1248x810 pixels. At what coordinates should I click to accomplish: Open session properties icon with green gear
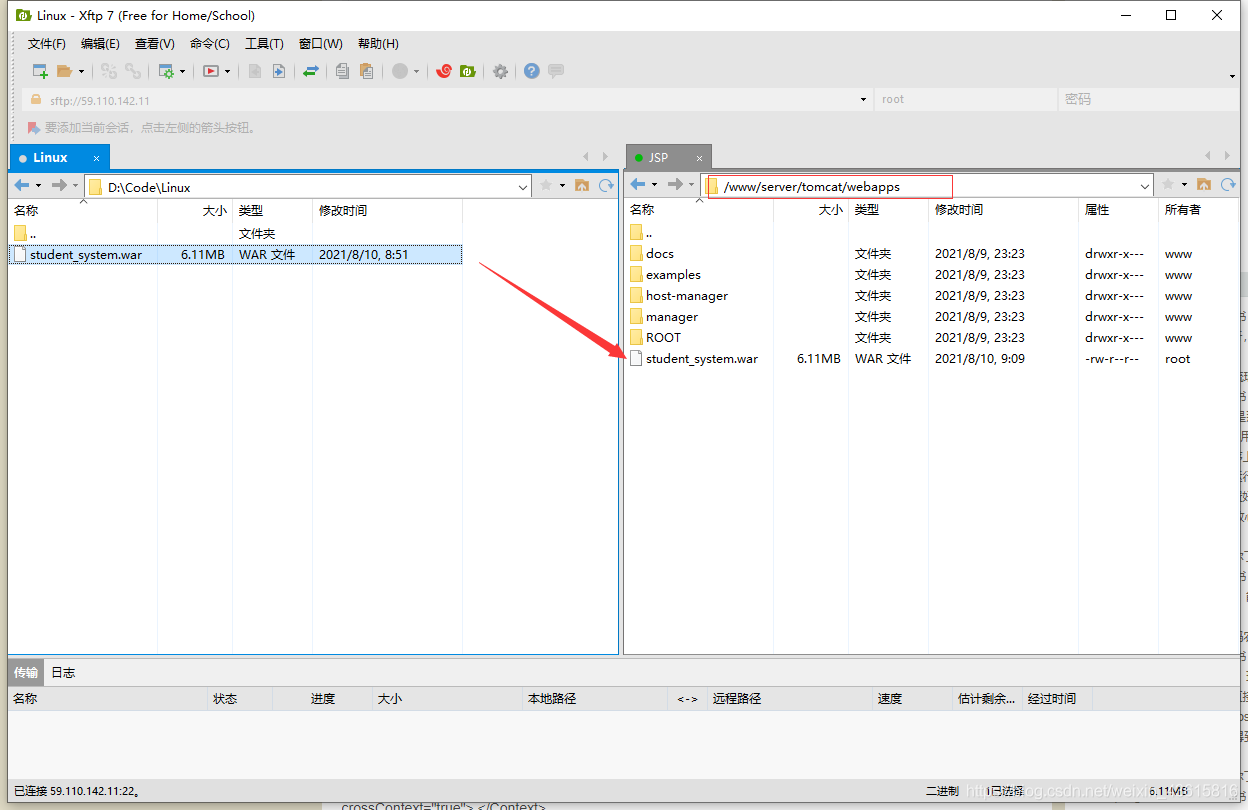click(166, 71)
